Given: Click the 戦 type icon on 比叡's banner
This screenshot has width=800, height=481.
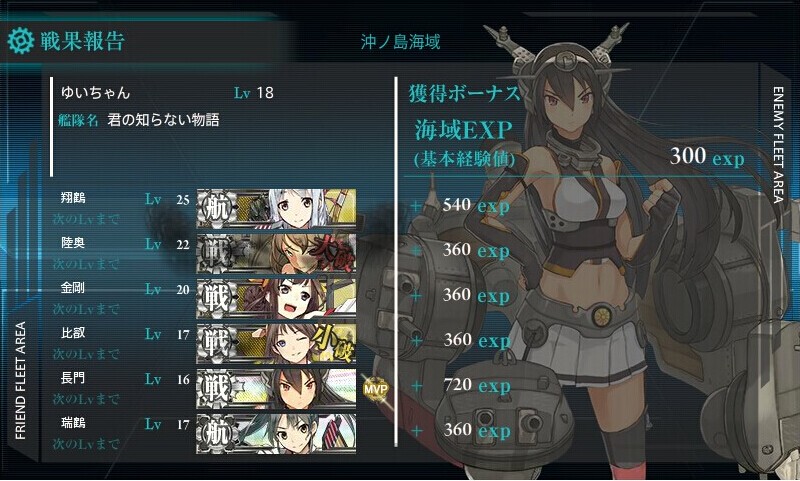Looking at the screenshot, I should 216,343.
